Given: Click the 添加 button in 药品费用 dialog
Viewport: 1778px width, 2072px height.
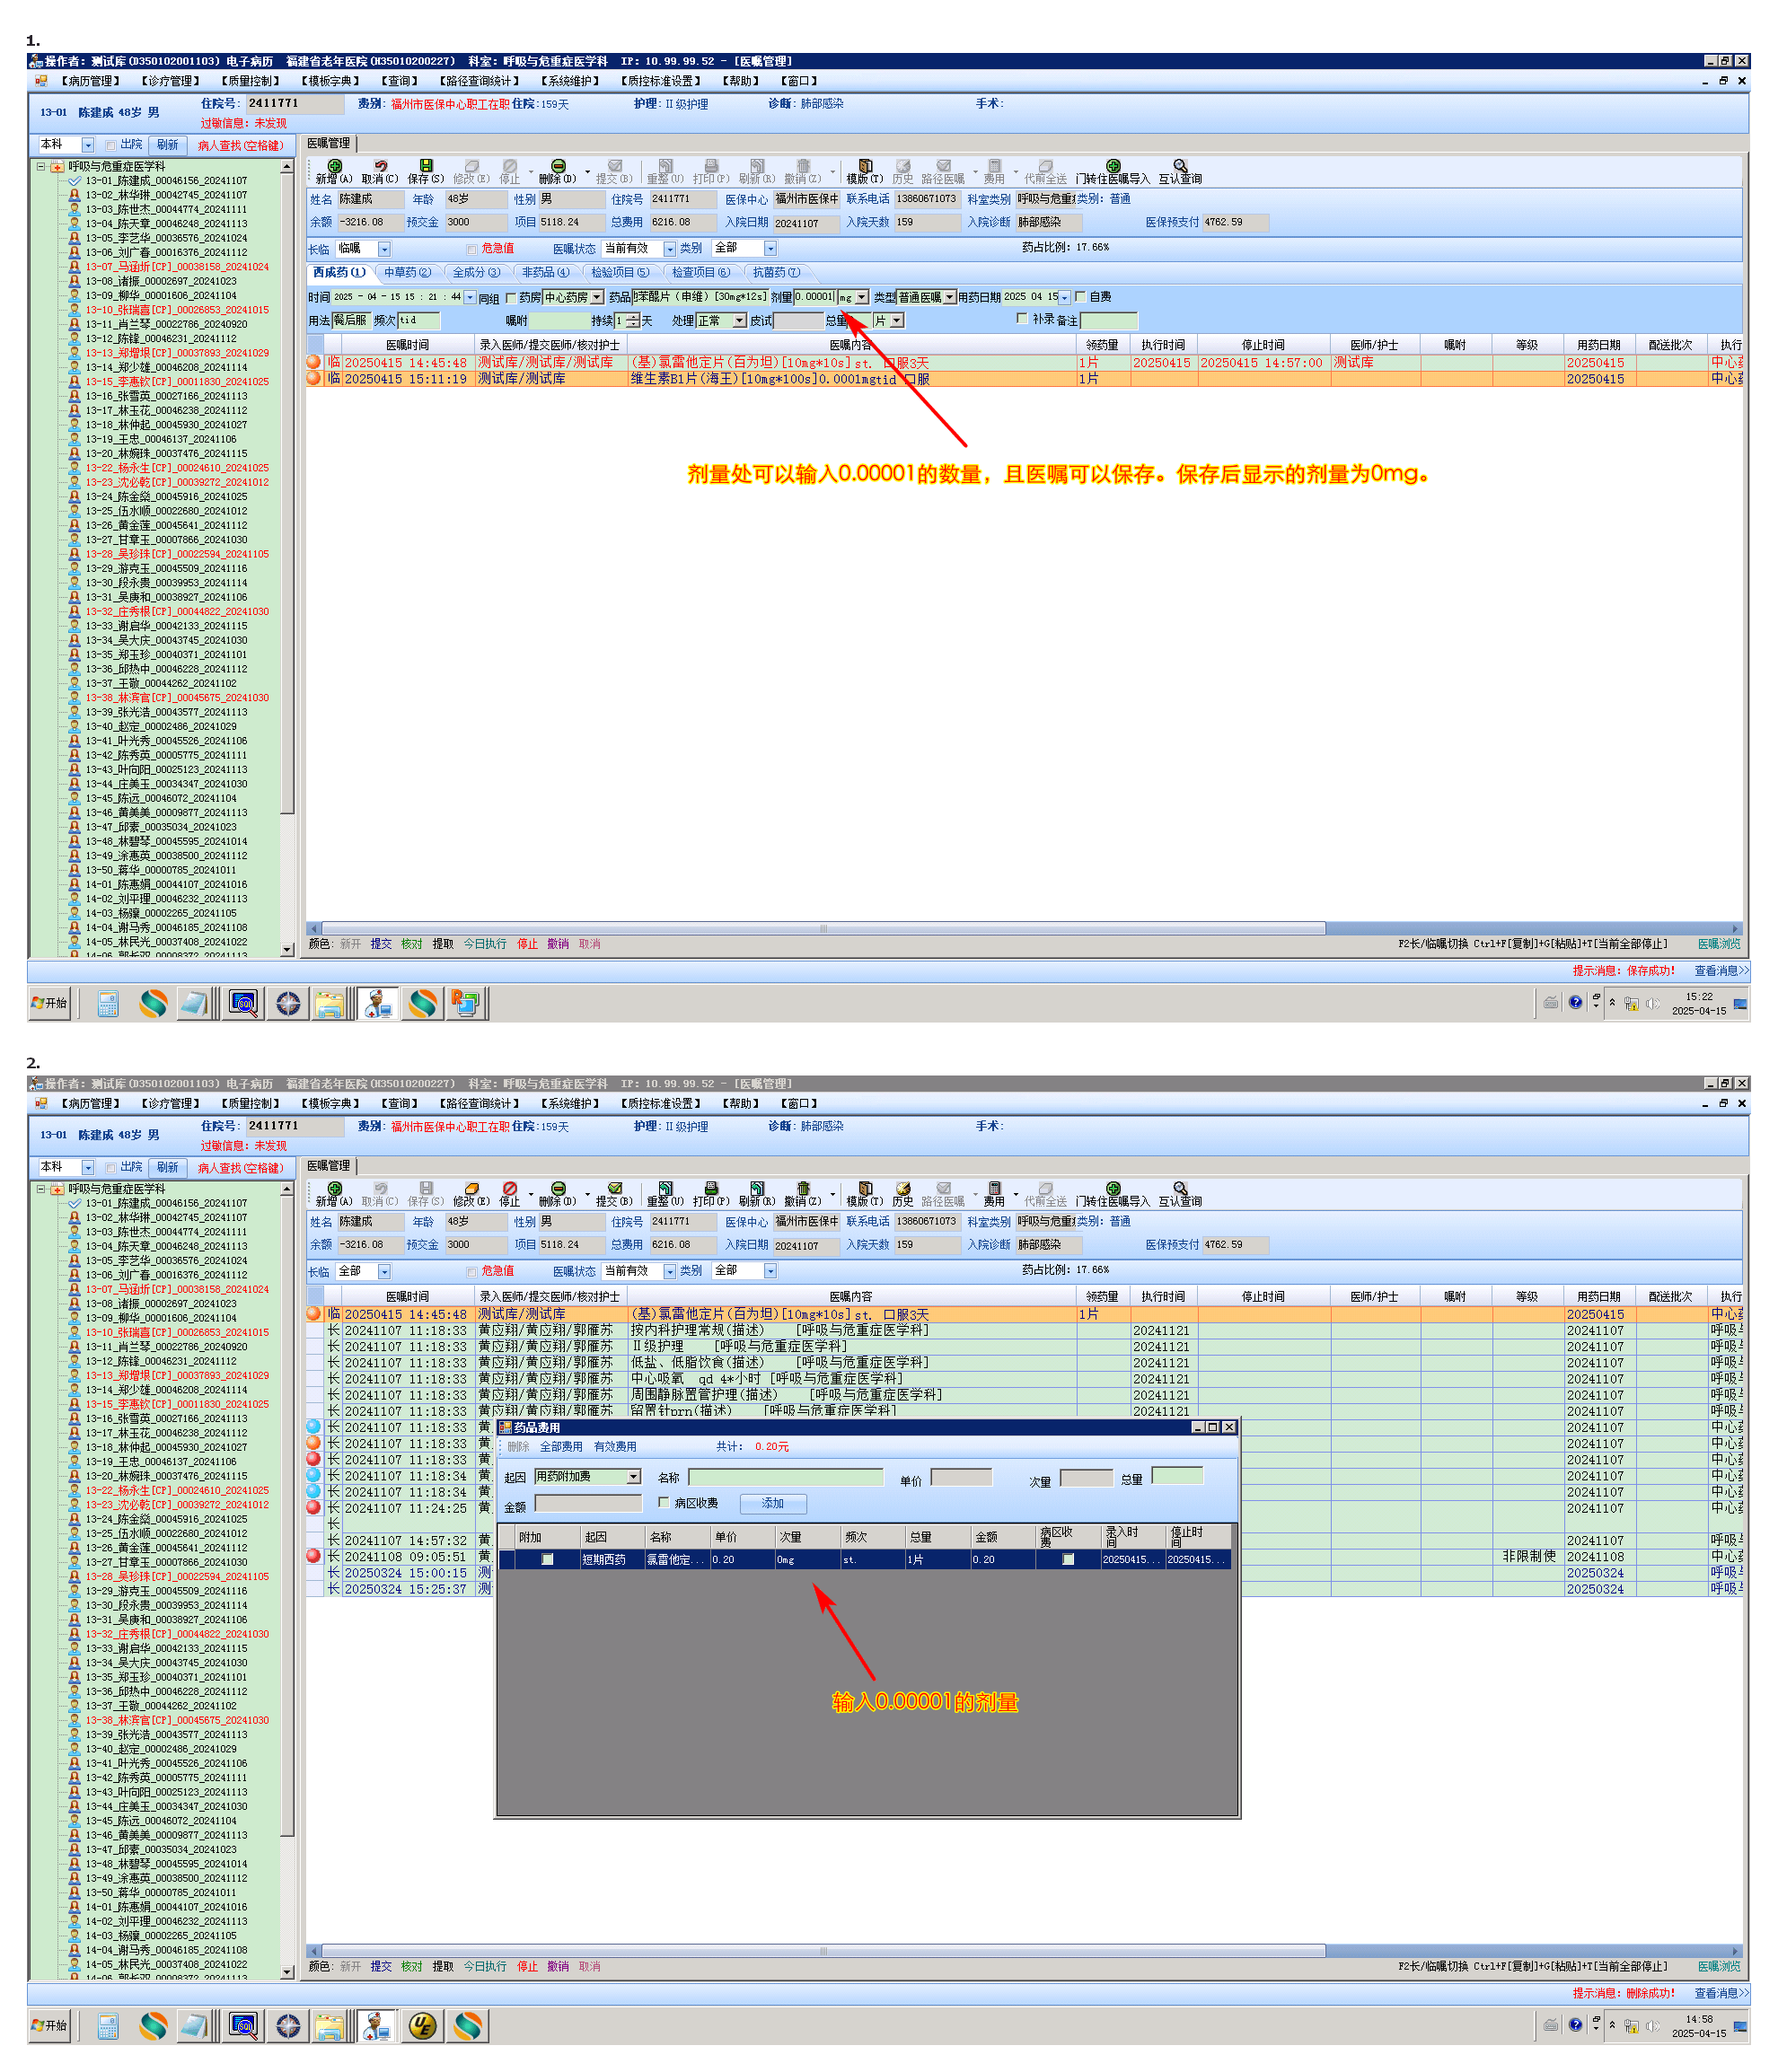Looking at the screenshot, I should pyautogui.click(x=772, y=1504).
